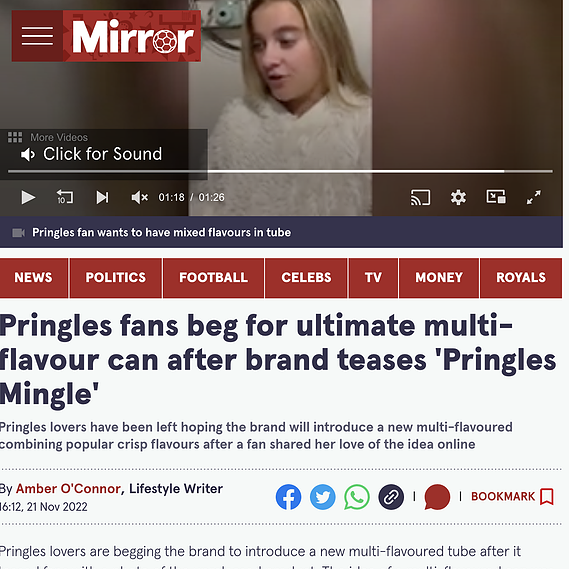The width and height of the screenshot is (569, 569).
Task: Bookmark this article
Action: [512, 496]
